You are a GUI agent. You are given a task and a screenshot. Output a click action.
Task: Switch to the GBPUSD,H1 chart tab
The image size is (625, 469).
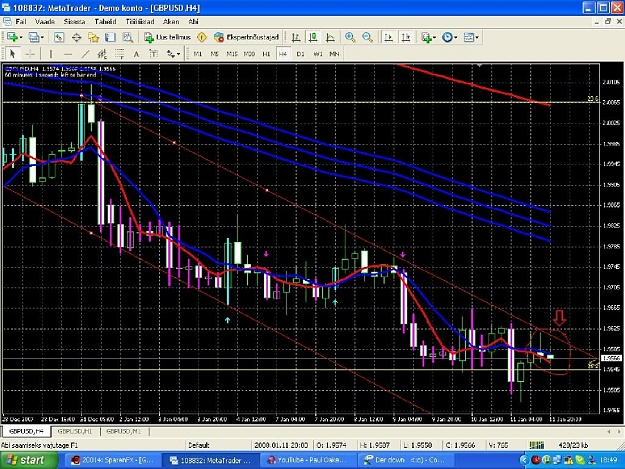(x=75, y=432)
